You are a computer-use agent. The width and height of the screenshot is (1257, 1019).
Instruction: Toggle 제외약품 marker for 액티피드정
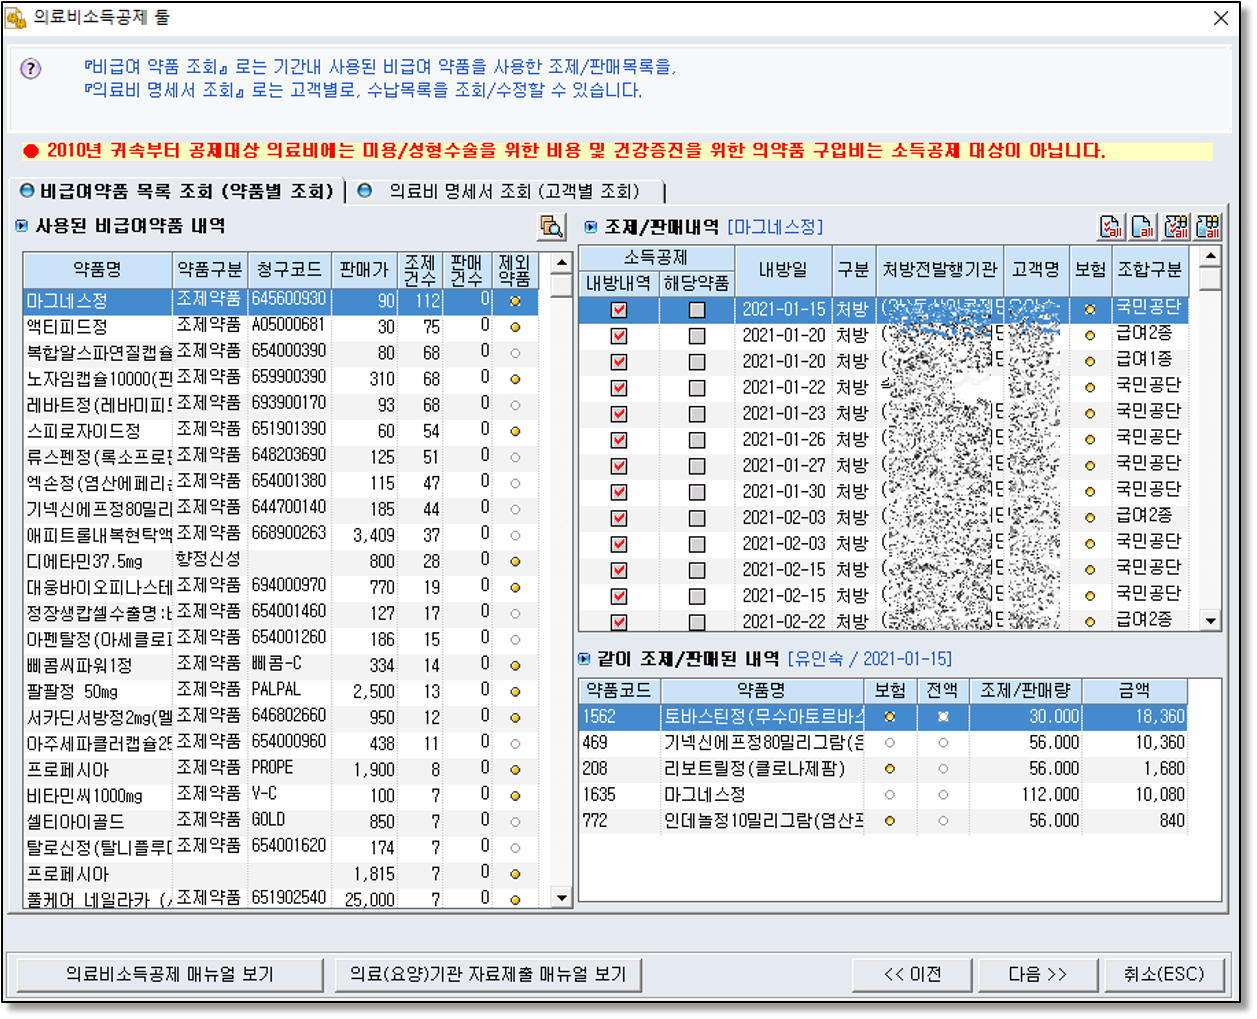(x=515, y=327)
